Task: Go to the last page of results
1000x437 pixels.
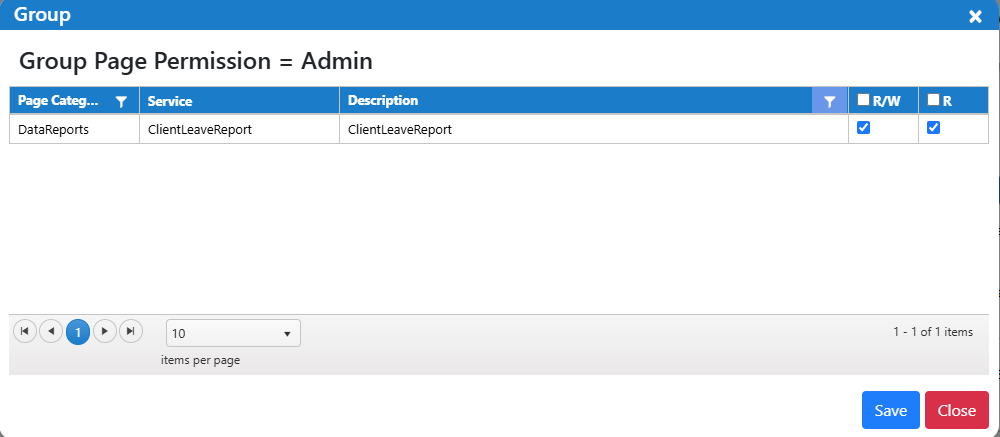Action: point(131,331)
